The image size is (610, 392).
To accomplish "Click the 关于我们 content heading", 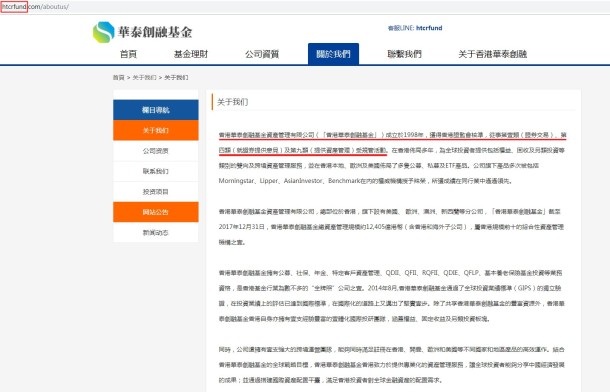I will point(232,102).
